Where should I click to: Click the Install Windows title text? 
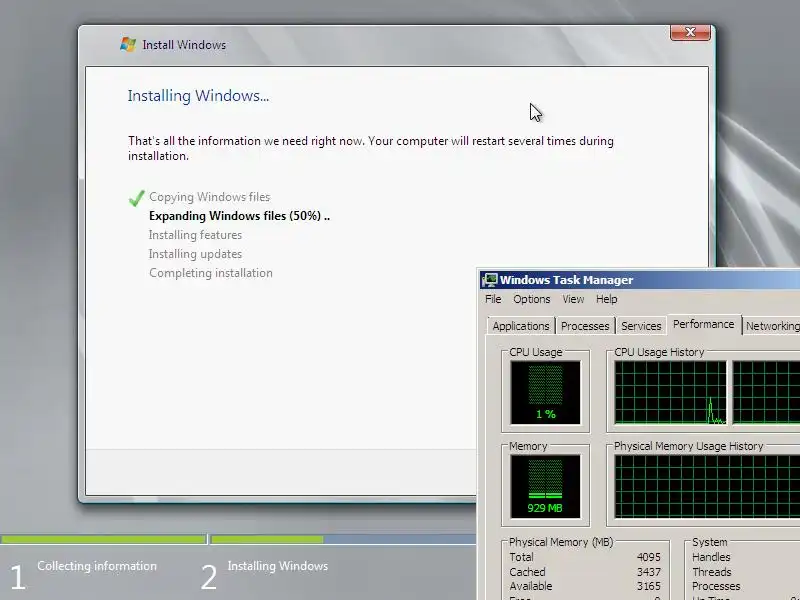click(184, 45)
